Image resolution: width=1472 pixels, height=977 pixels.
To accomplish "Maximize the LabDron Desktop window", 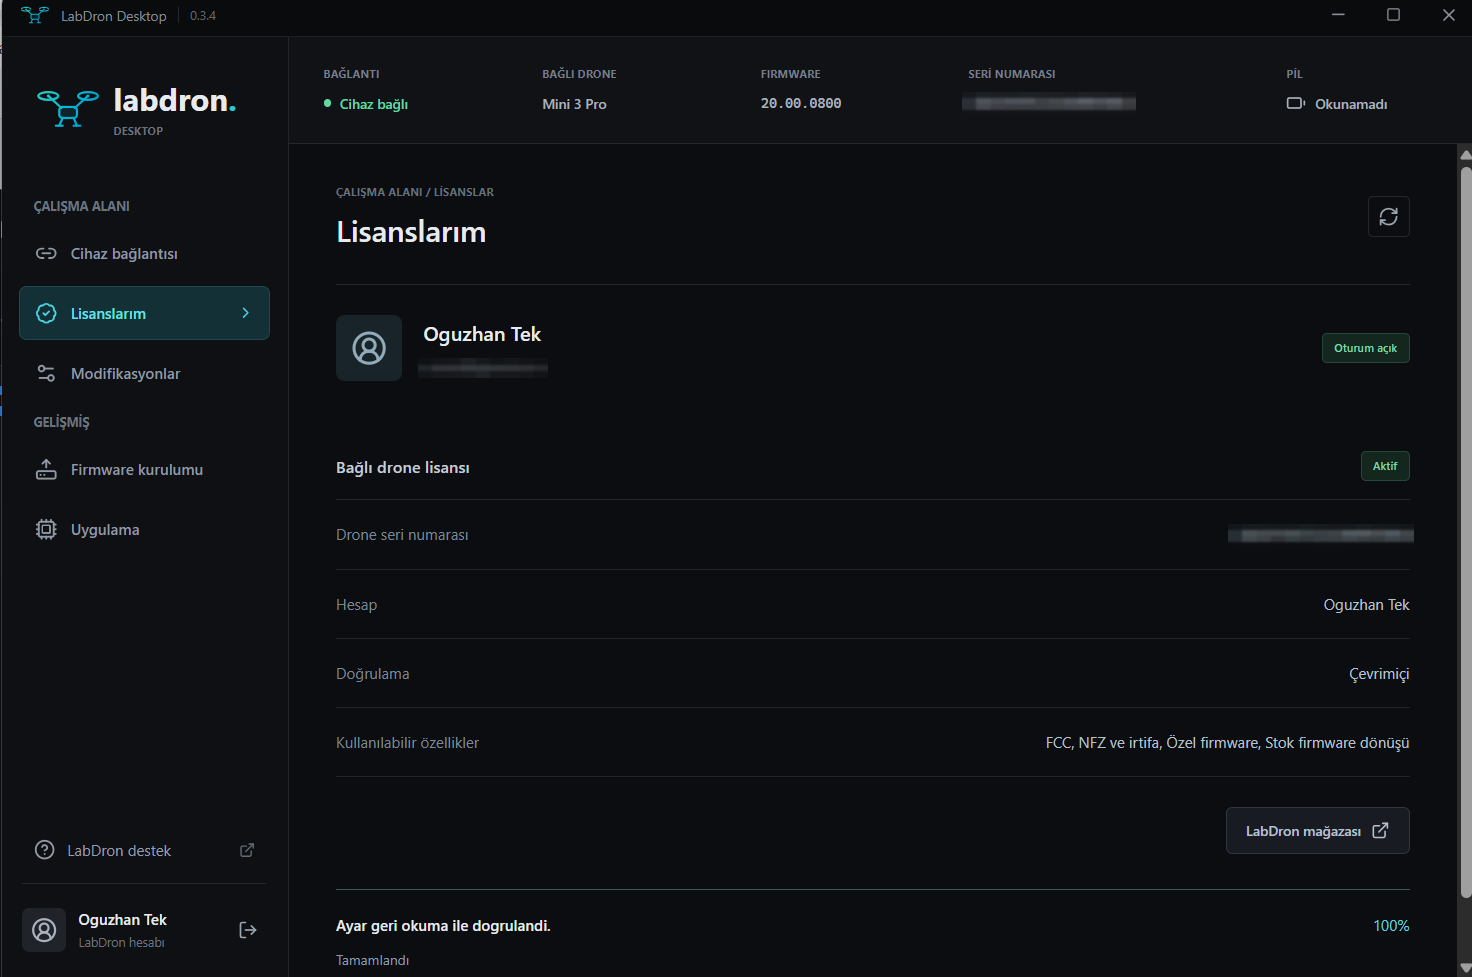I will click(x=1393, y=15).
